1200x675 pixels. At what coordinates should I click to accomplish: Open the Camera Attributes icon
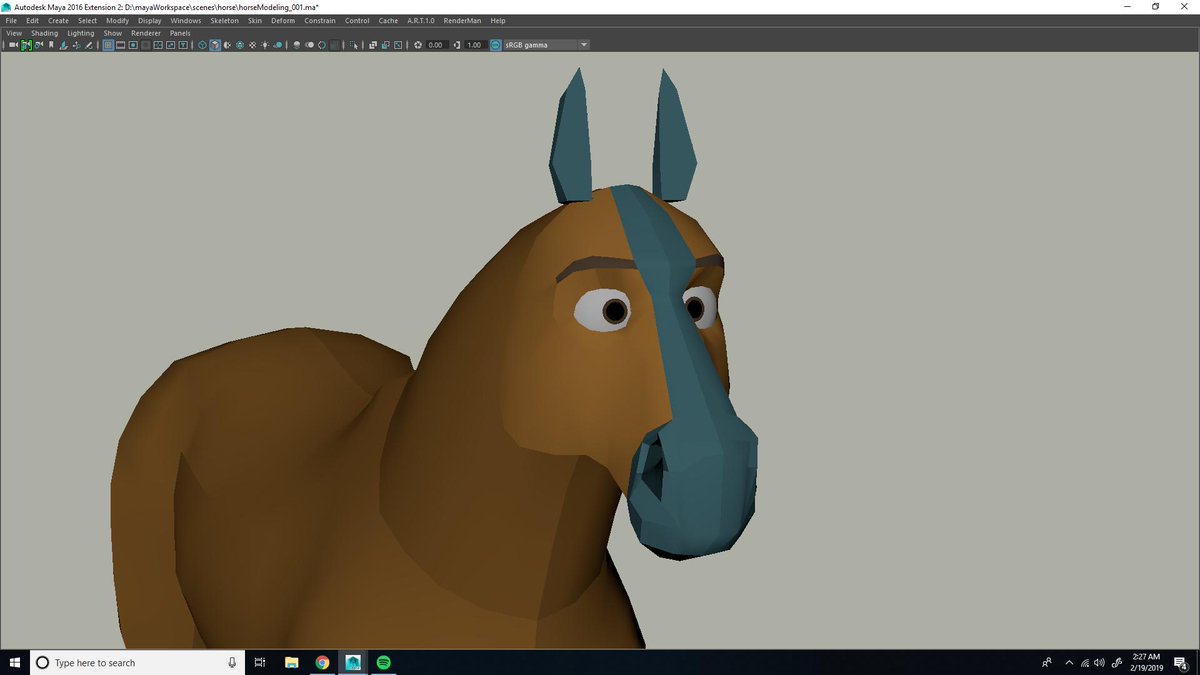[38, 45]
